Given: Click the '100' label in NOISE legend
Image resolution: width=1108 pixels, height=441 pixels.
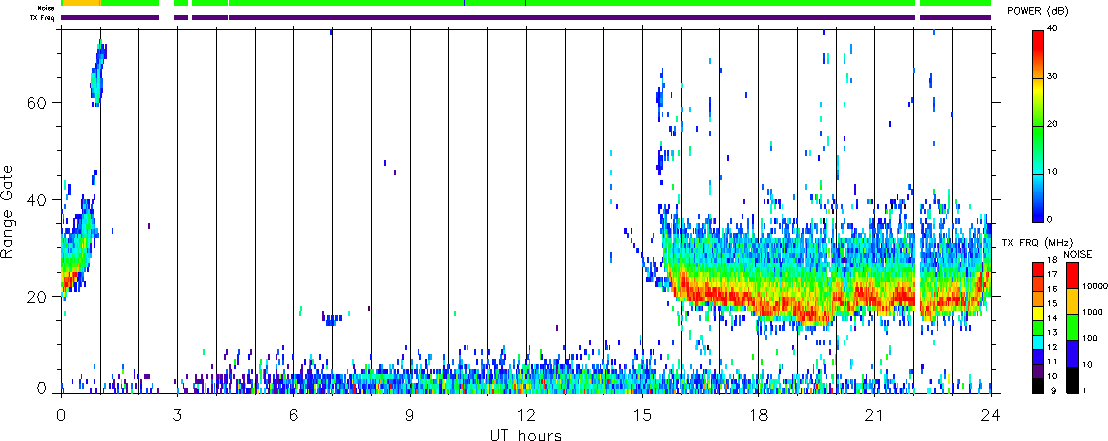Looking at the screenshot, I should point(1090,339).
